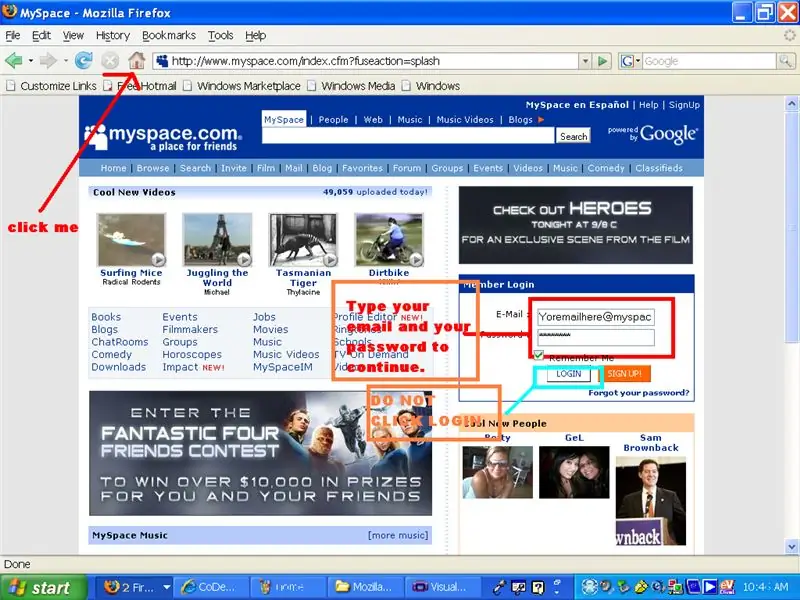Viewport: 800px width, 600px height.
Task: Click the MySpace favicon in the address bar
Action: (162, 61)
